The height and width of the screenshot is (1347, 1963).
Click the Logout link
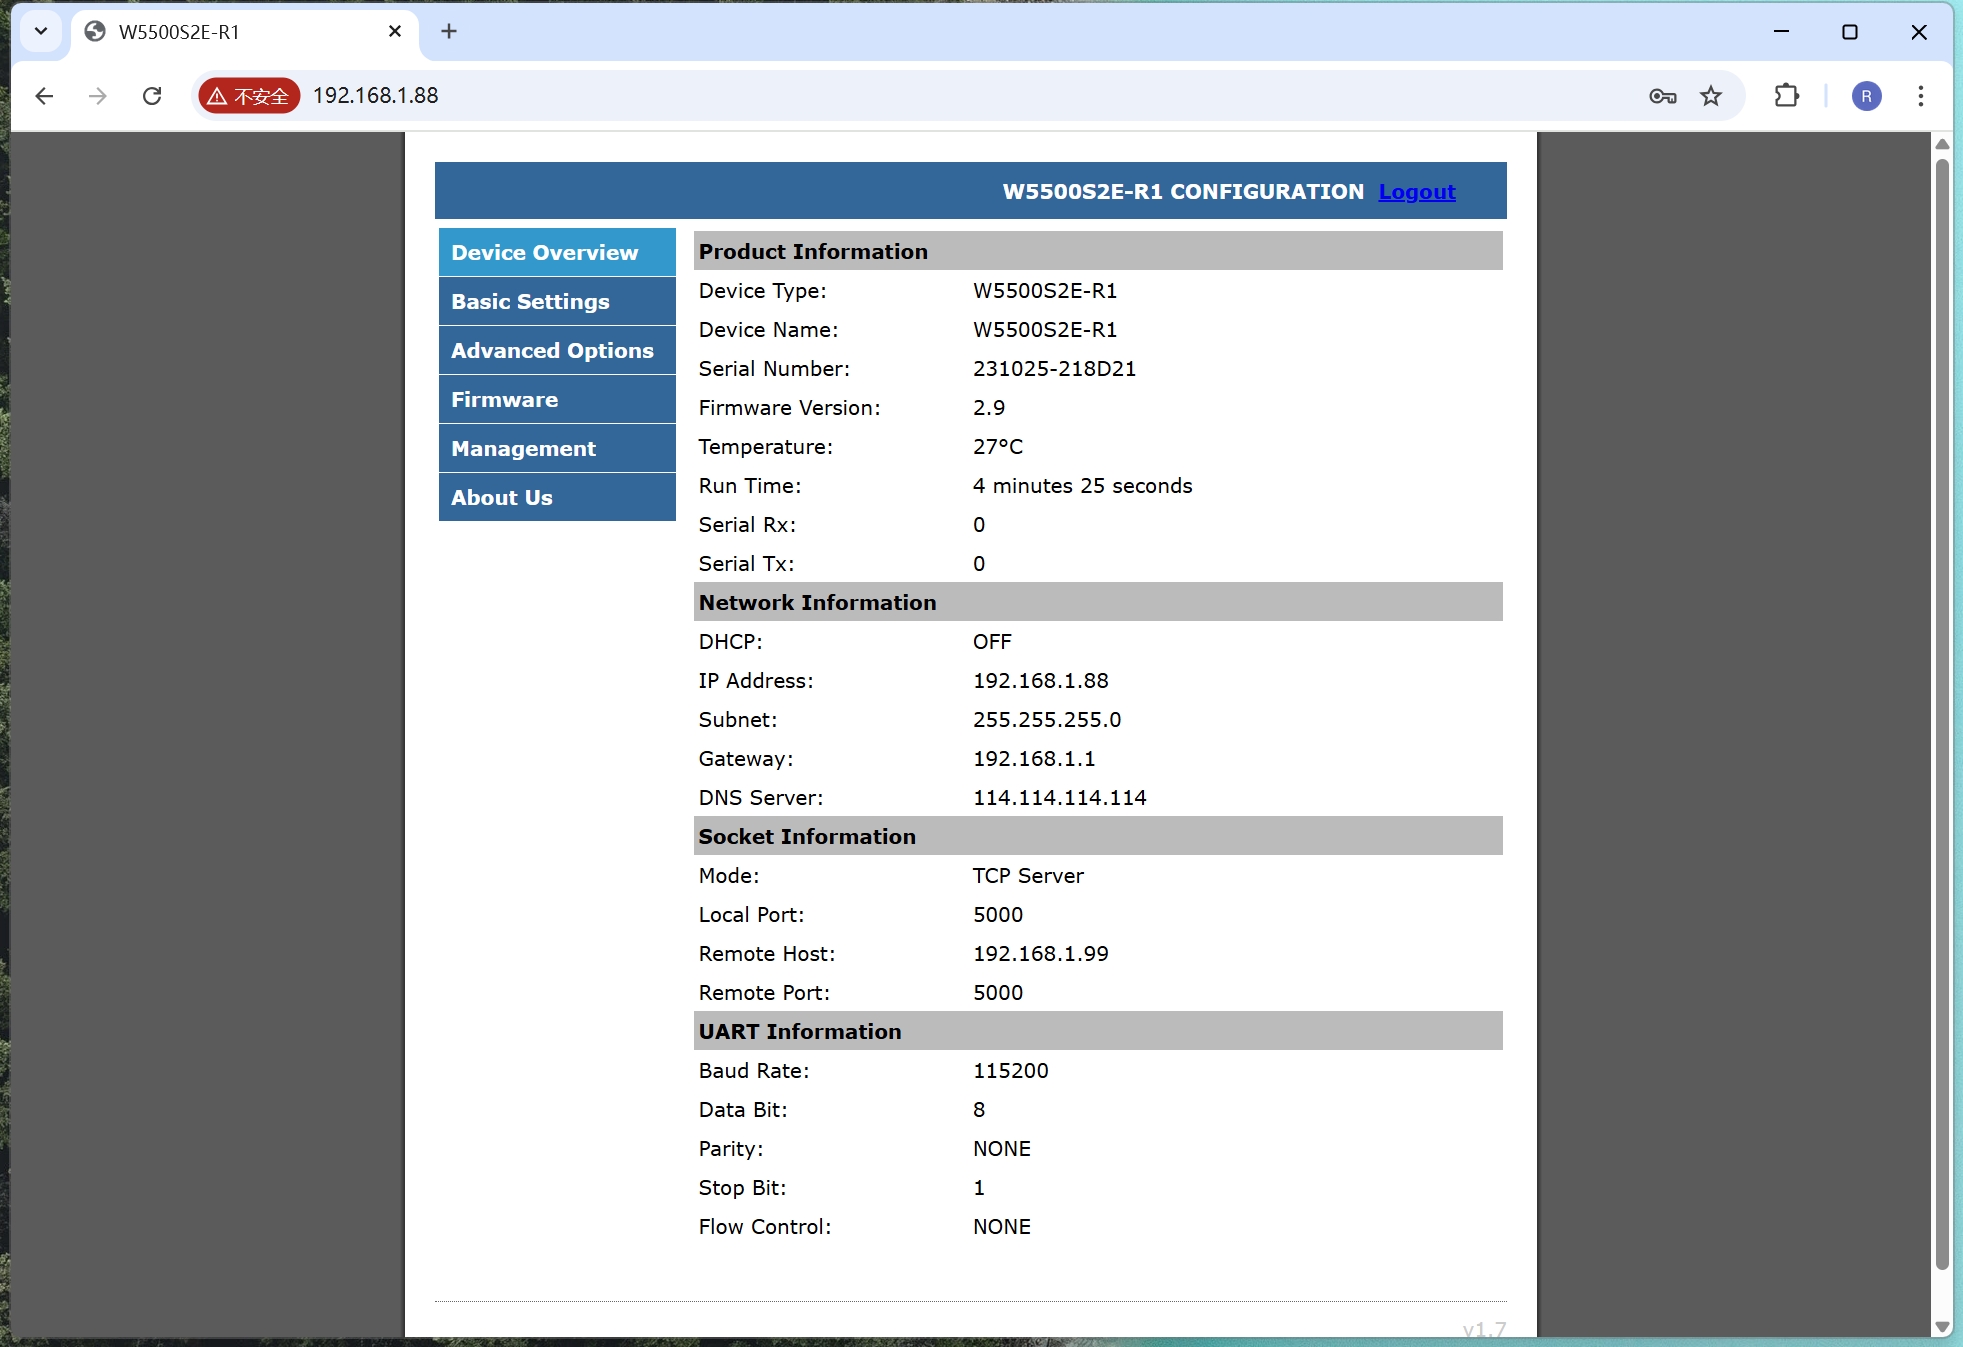[x=1416, y=192]
